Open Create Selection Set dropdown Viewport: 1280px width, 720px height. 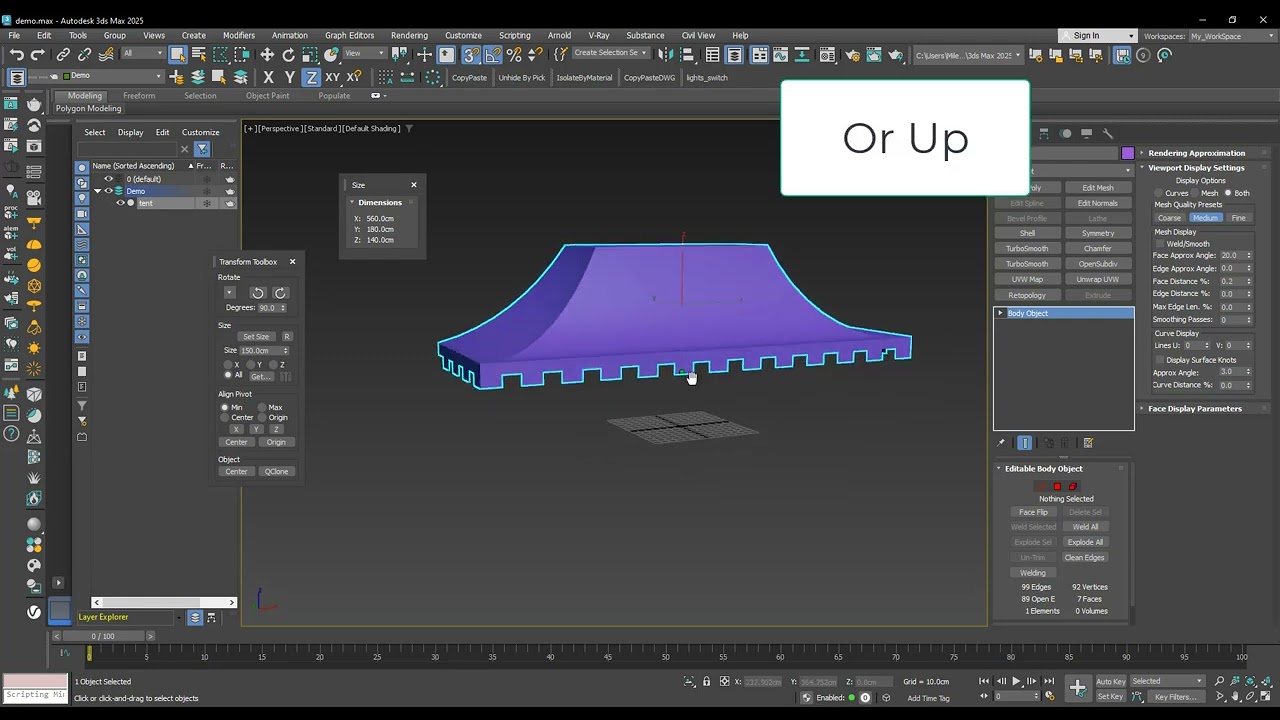610,53
